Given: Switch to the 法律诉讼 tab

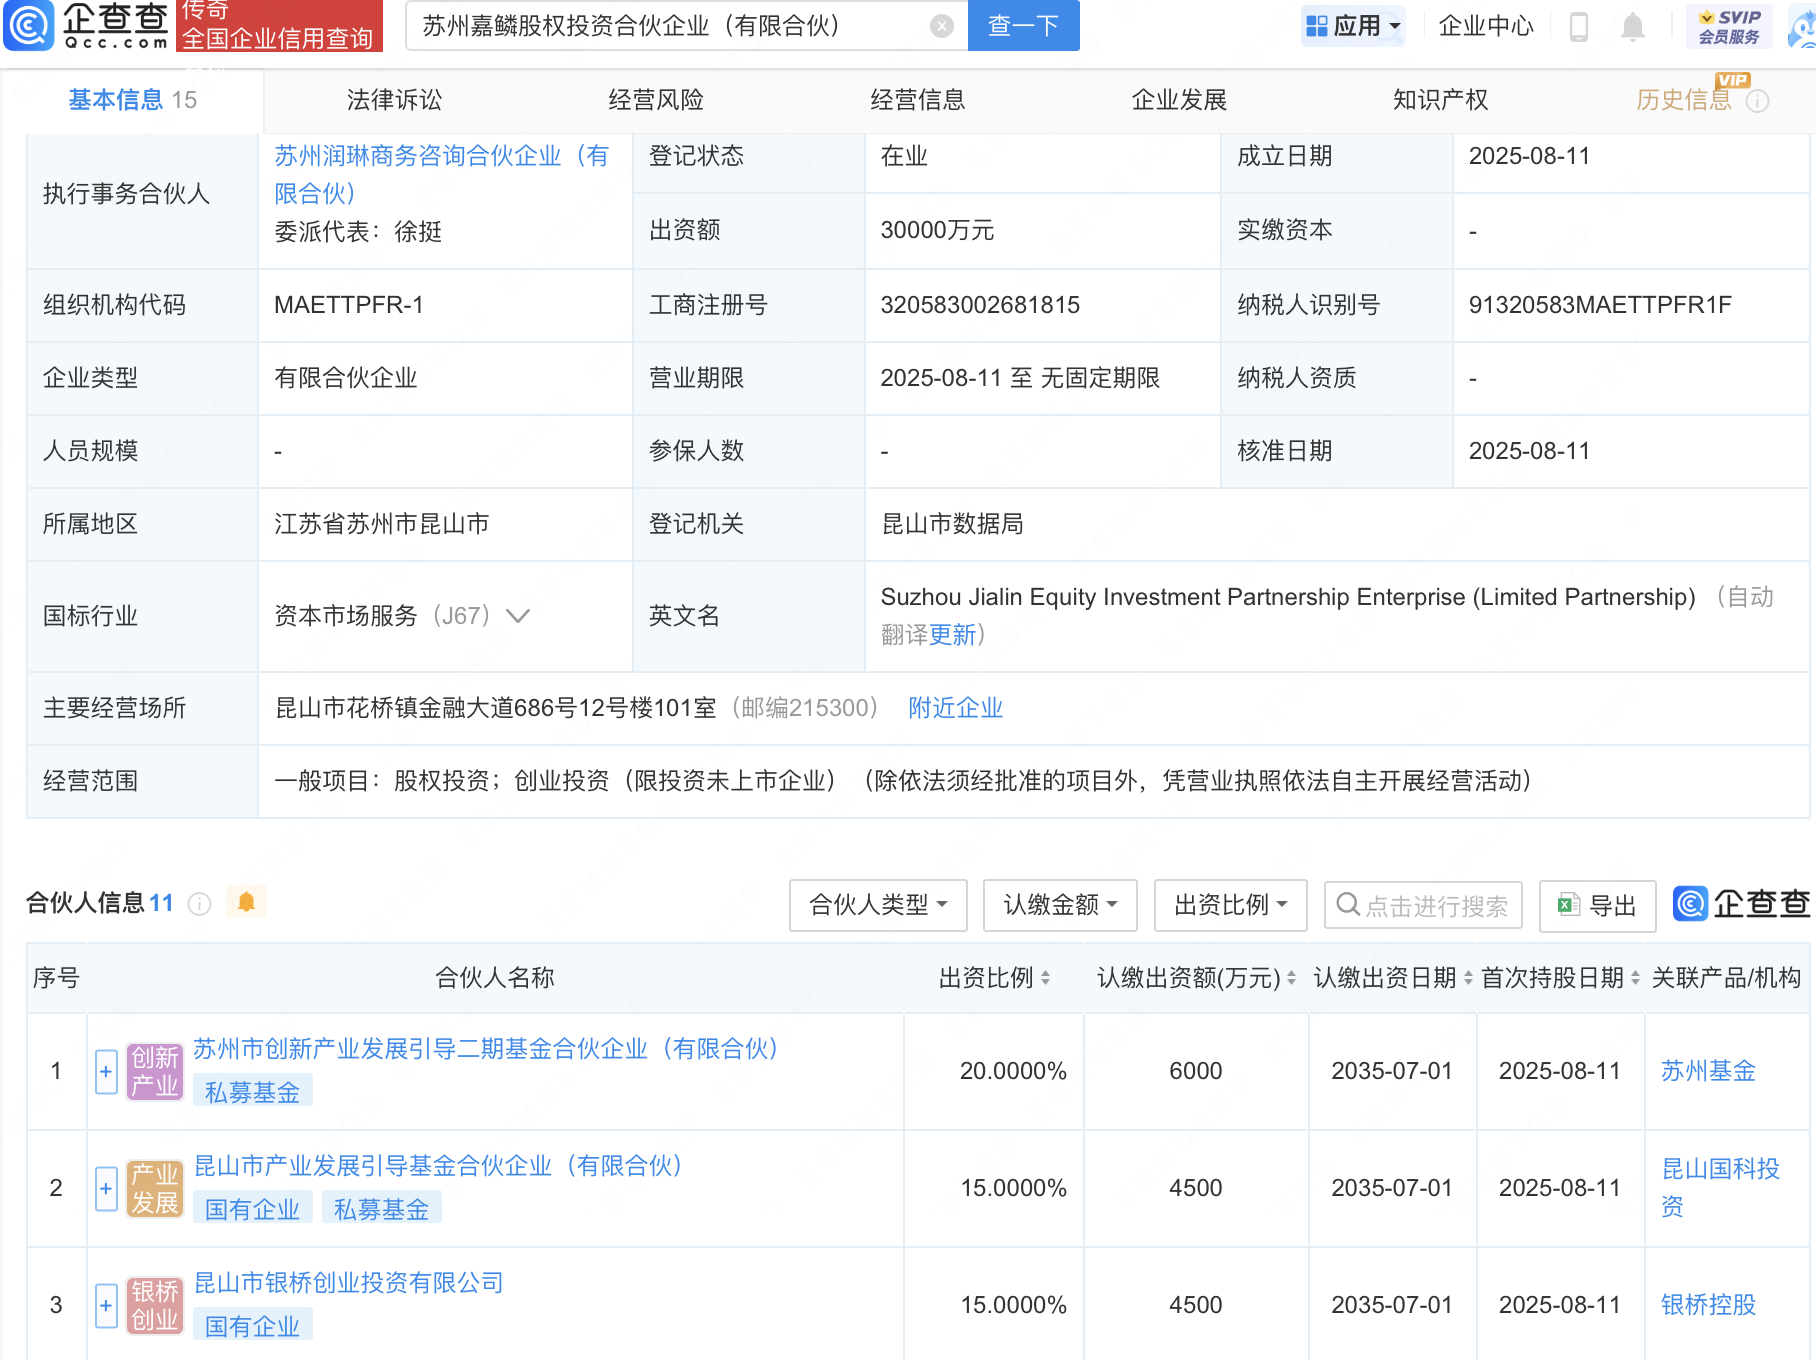Looking at the screenshot, I should click(x=394, y=100).
